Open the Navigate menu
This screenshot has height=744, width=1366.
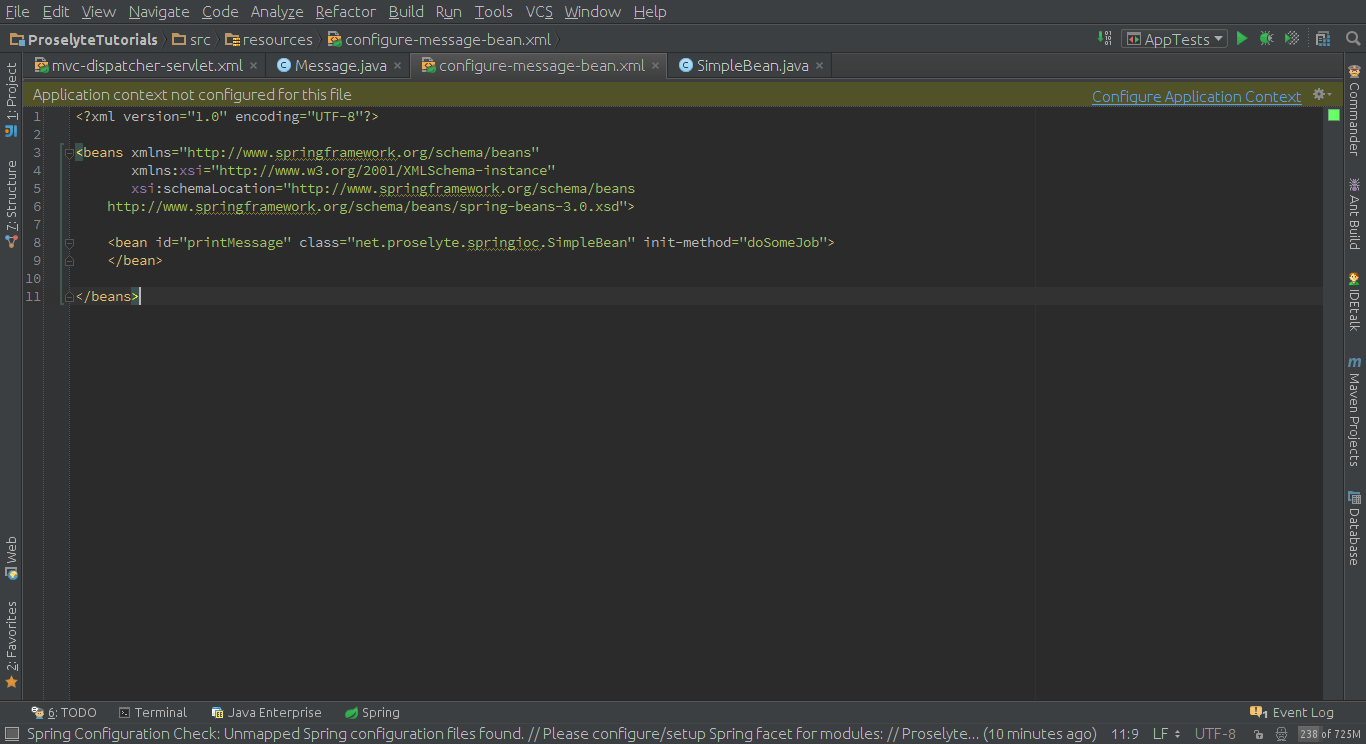tap(159, 12)
